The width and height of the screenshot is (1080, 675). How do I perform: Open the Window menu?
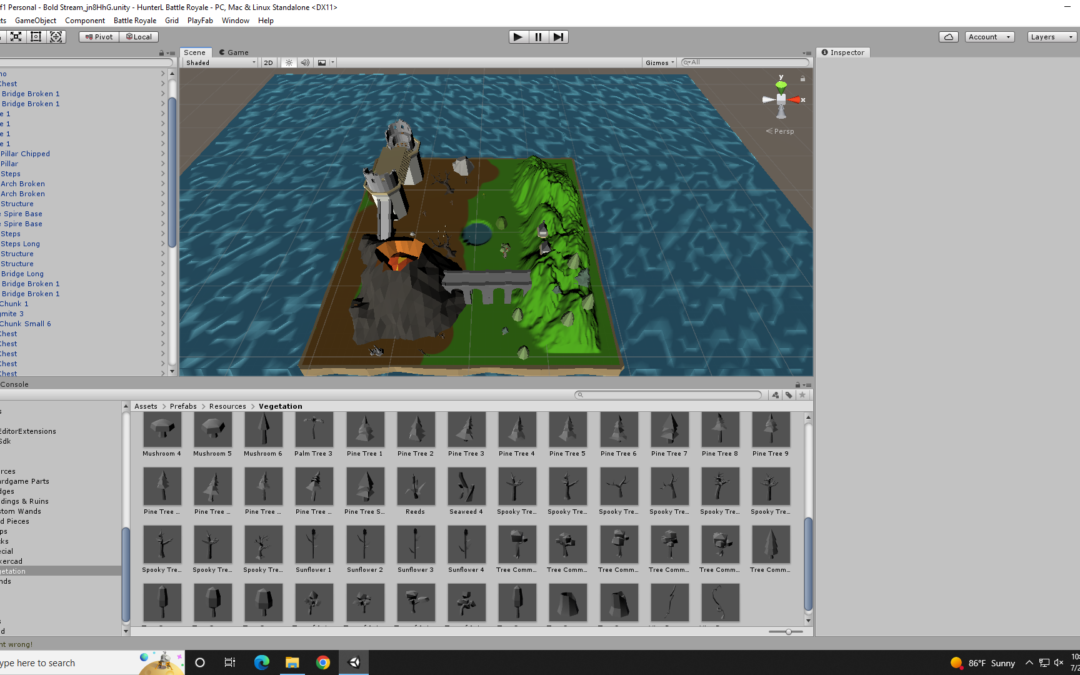tap(235, 21)
